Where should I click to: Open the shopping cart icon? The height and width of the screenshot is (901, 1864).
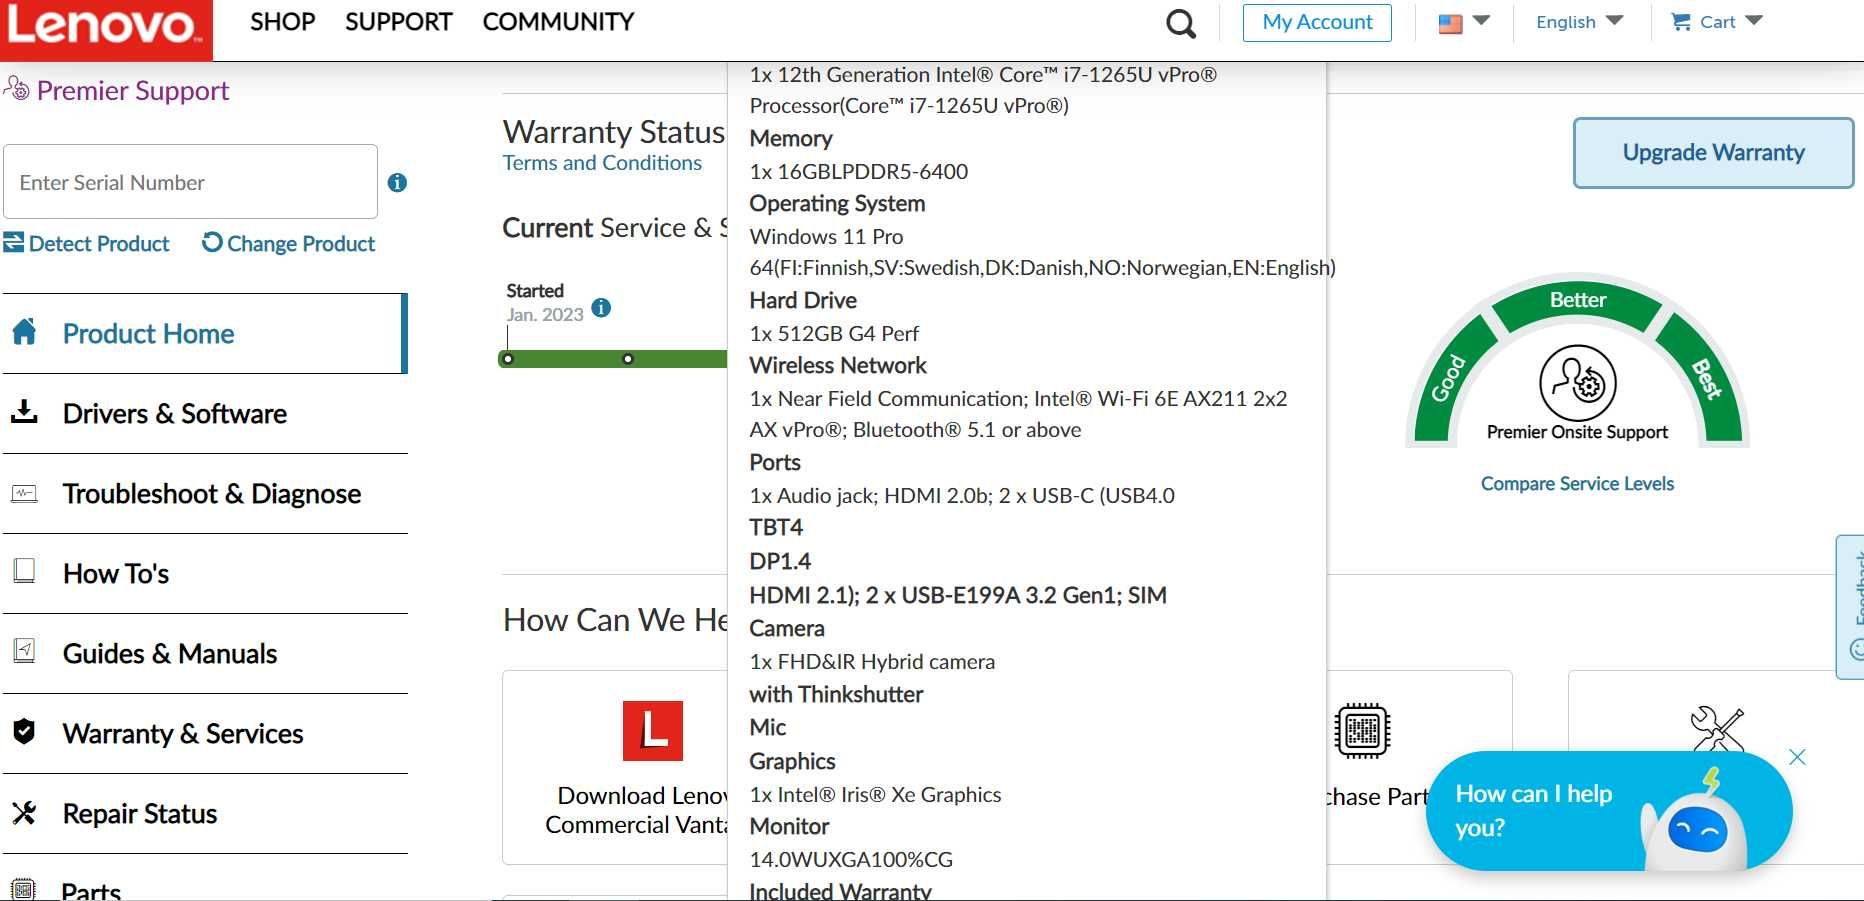coord(1681,22)
